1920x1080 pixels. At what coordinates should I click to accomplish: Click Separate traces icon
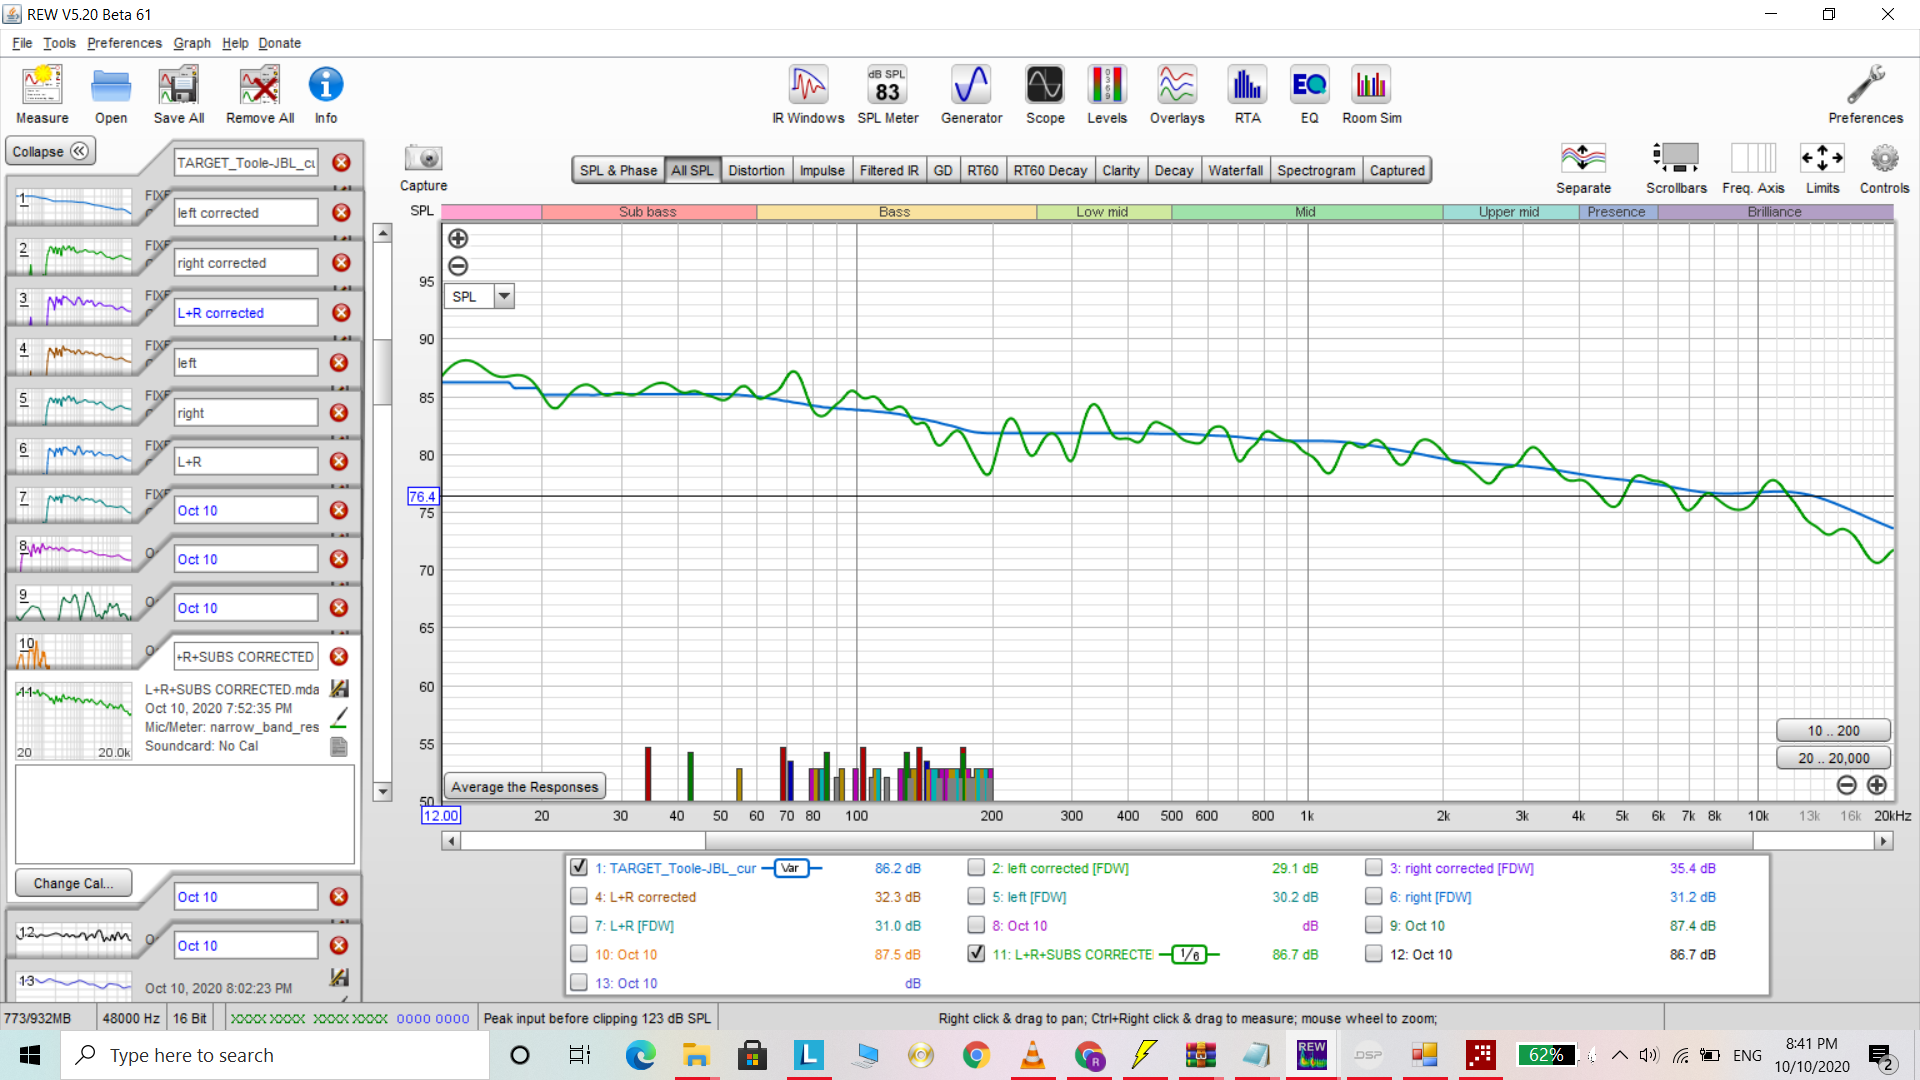(1583, 167)
